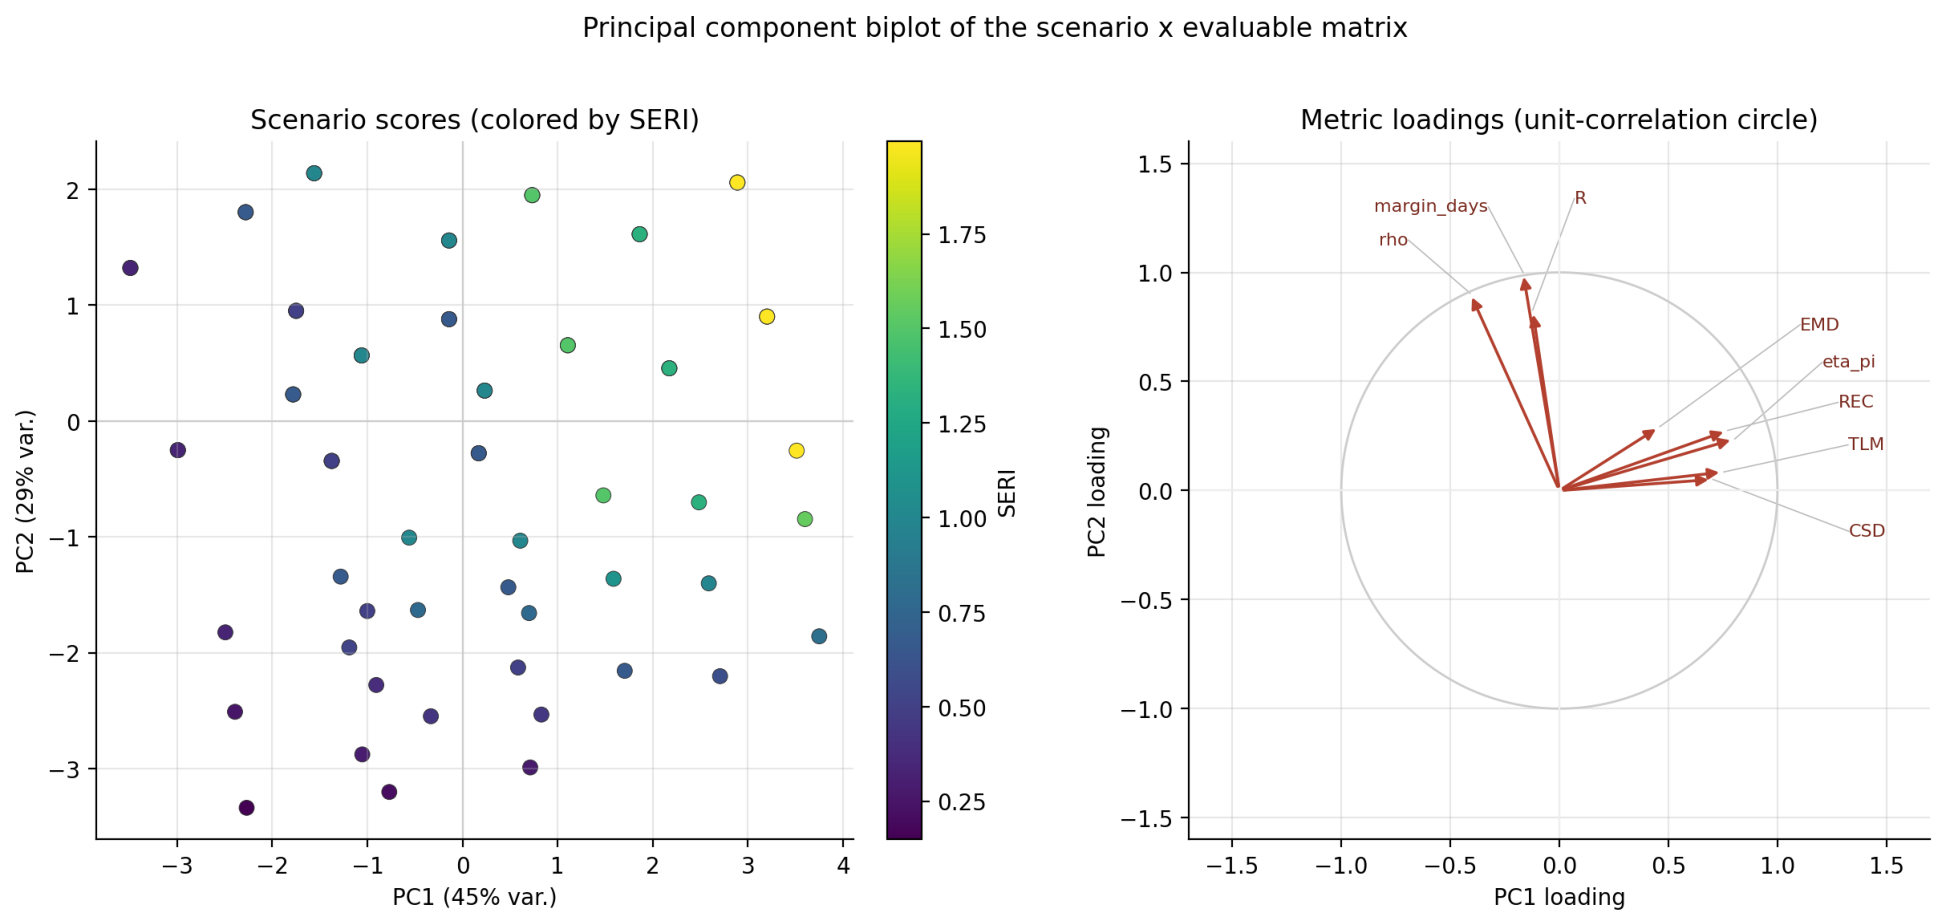
Task: Click the PC2 (29% var.) axis label
Action: (x=25, y=491)
